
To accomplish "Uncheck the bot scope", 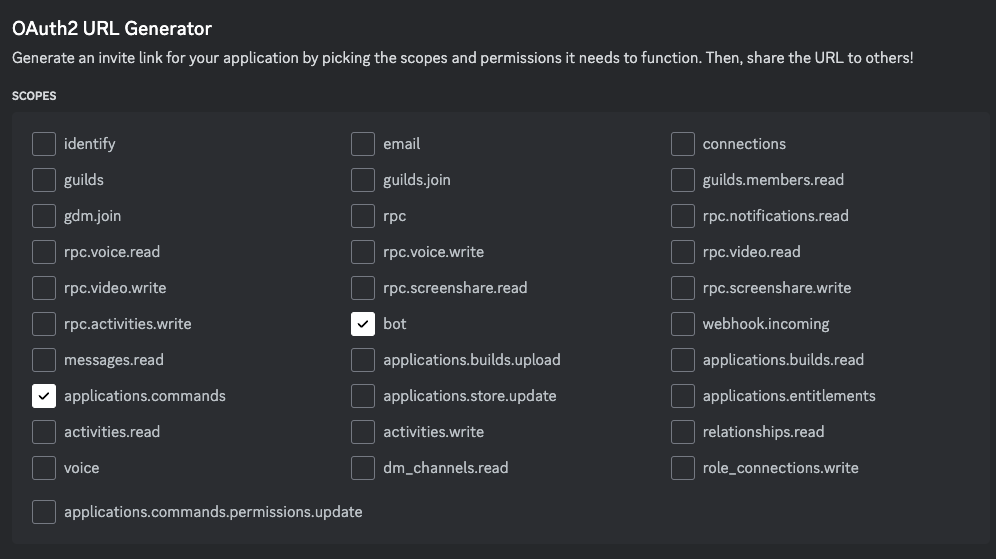I will [363, 324].
